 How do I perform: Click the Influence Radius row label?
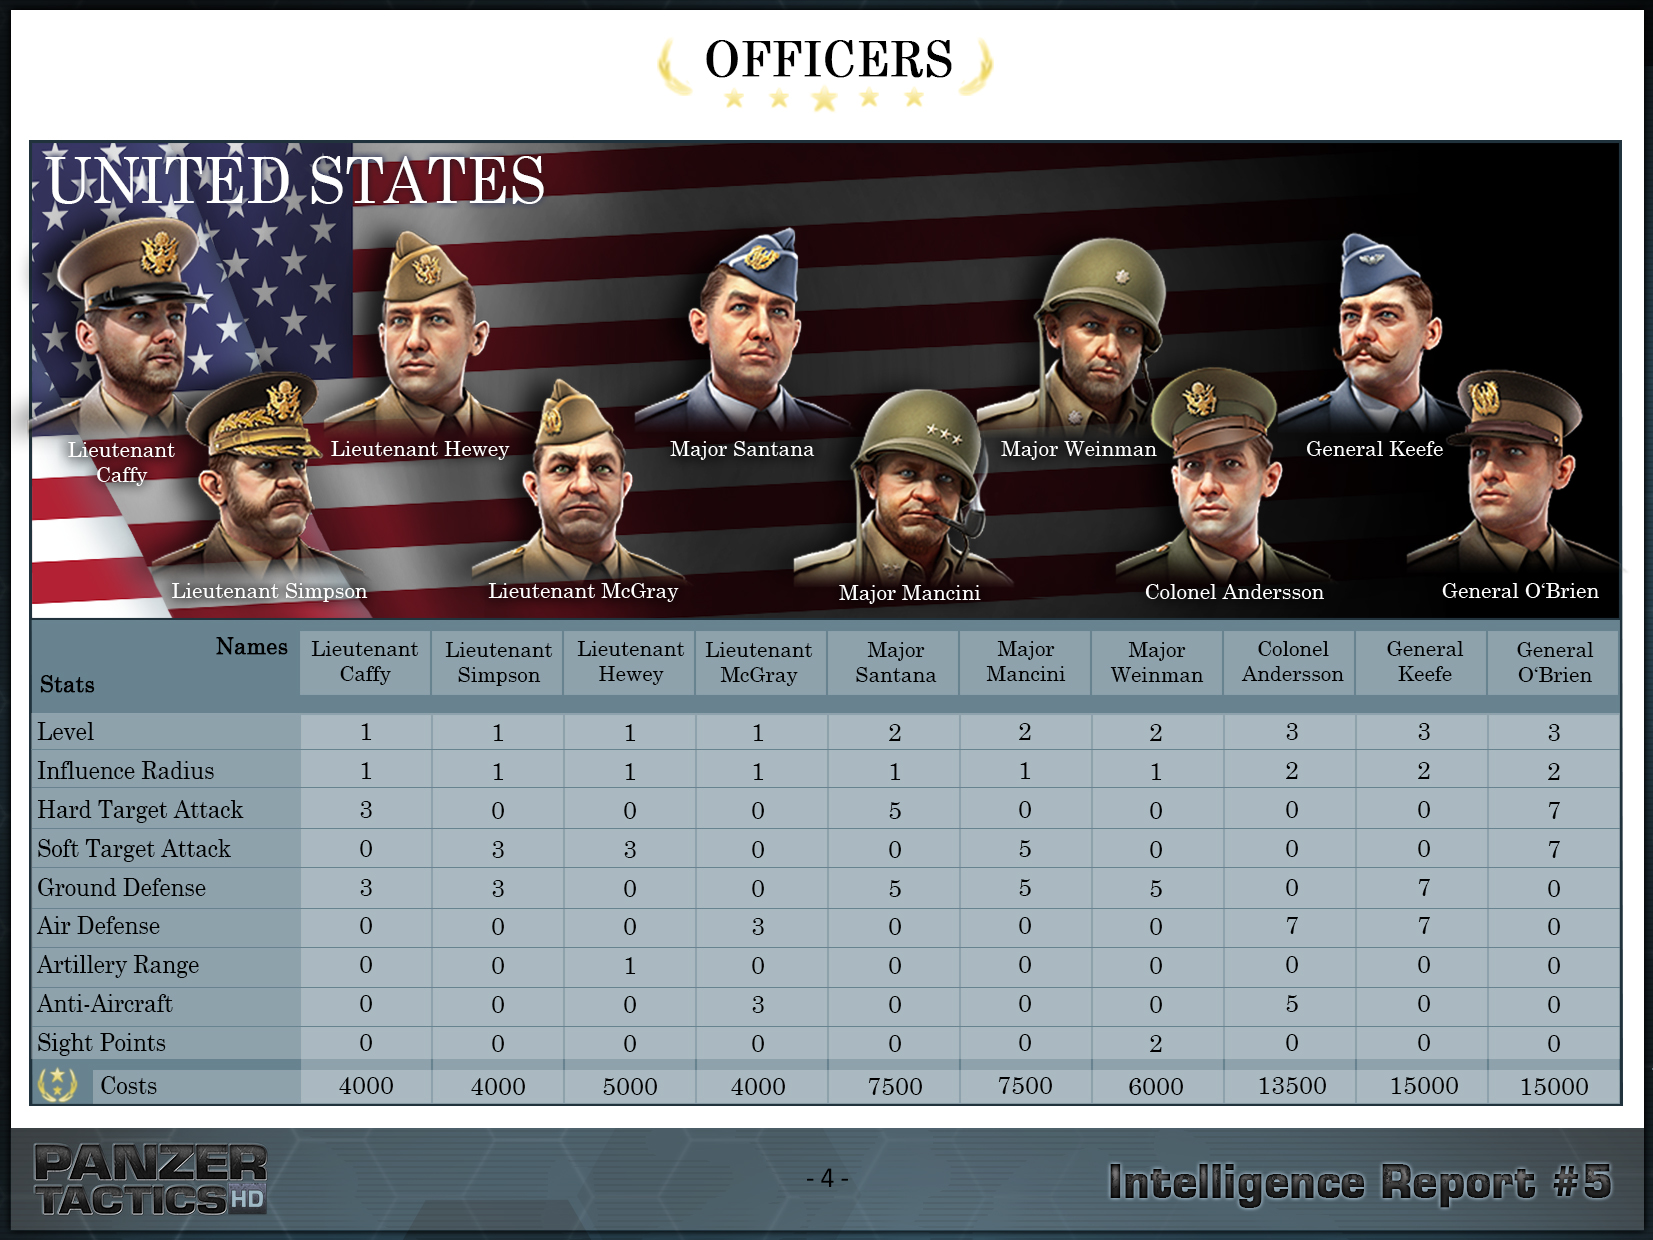coord(126,771)
